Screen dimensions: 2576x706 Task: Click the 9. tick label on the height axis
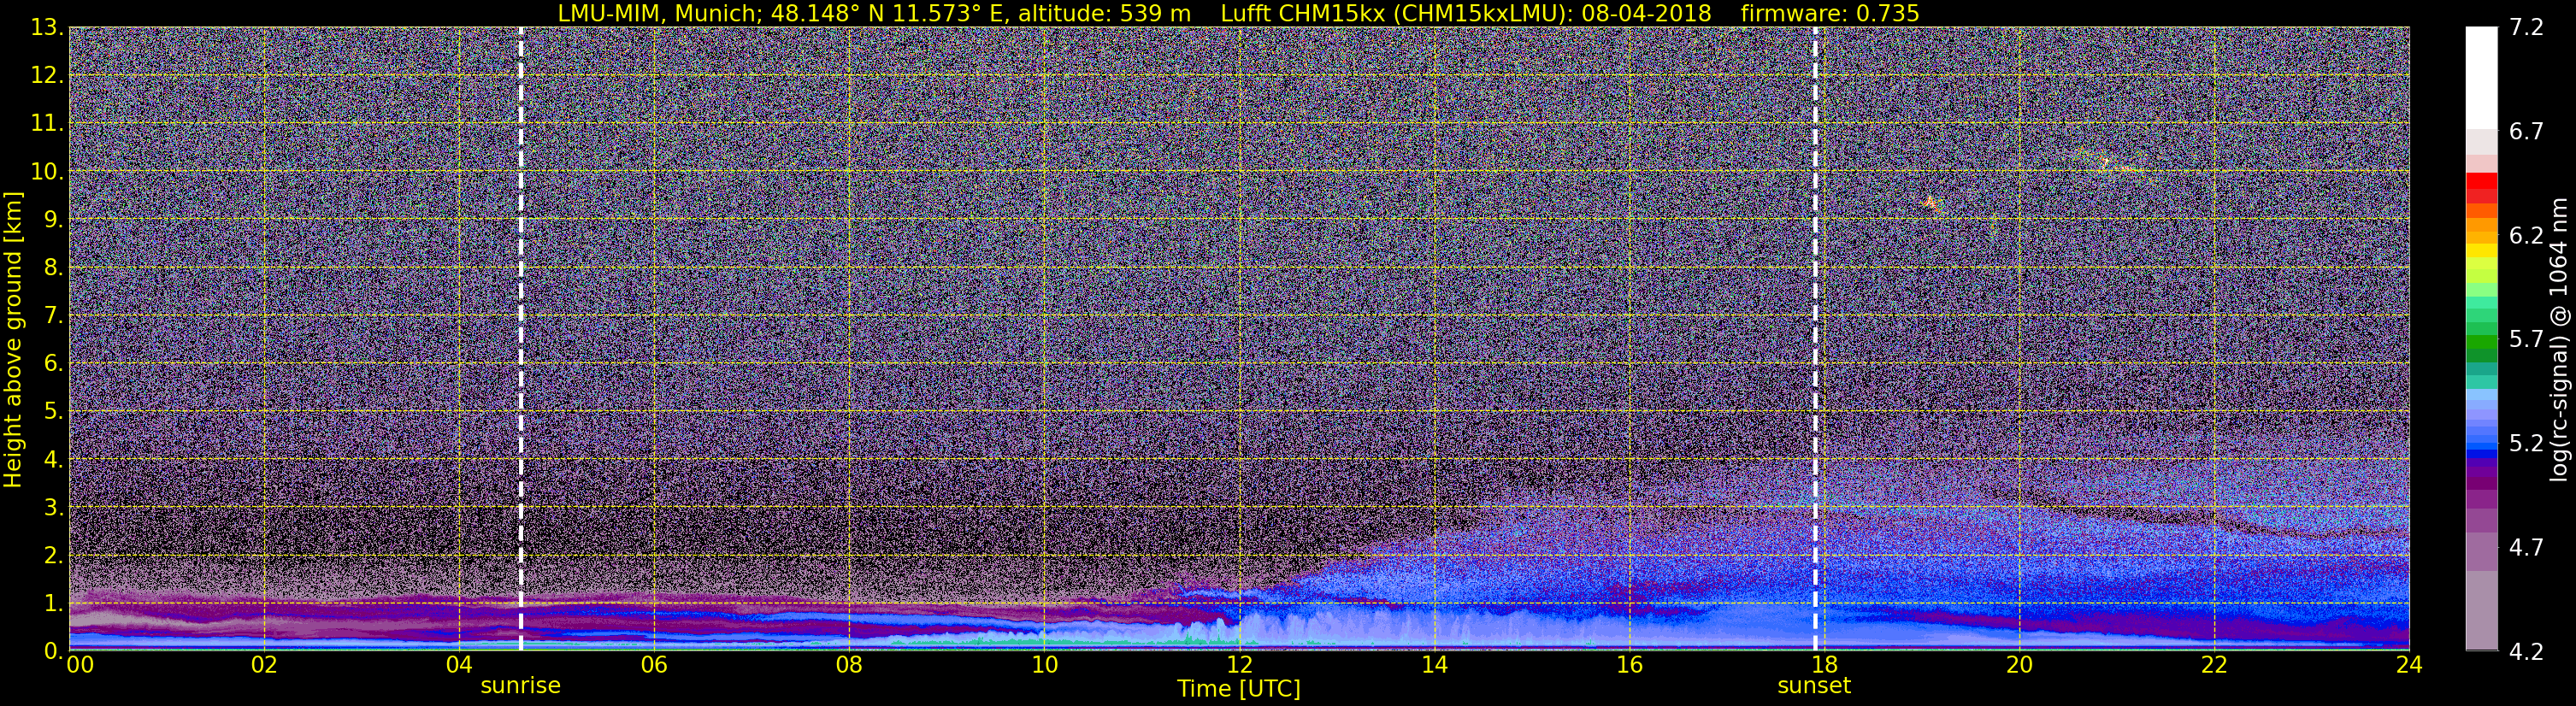(54, 220)
